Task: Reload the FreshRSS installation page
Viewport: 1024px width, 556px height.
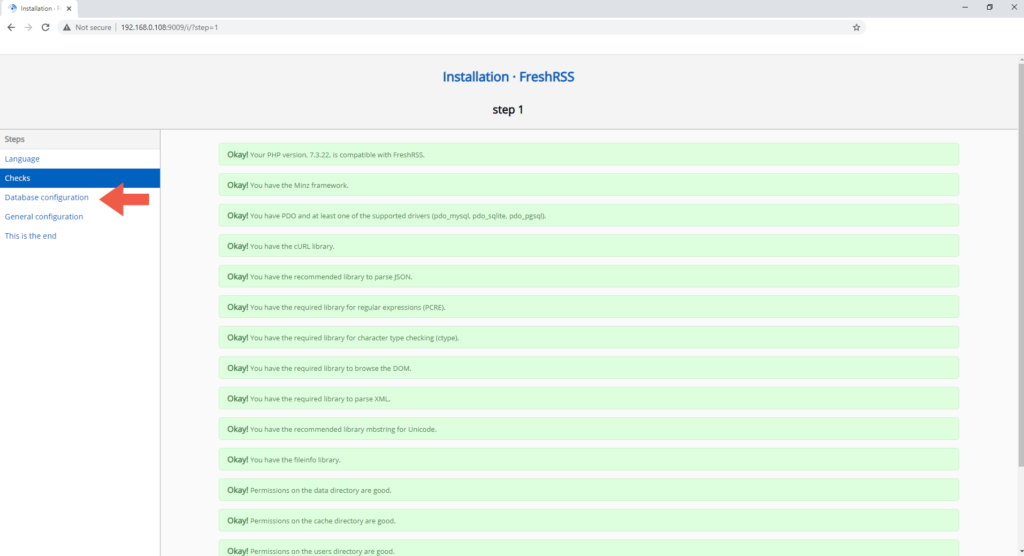Action: [45, 27]
